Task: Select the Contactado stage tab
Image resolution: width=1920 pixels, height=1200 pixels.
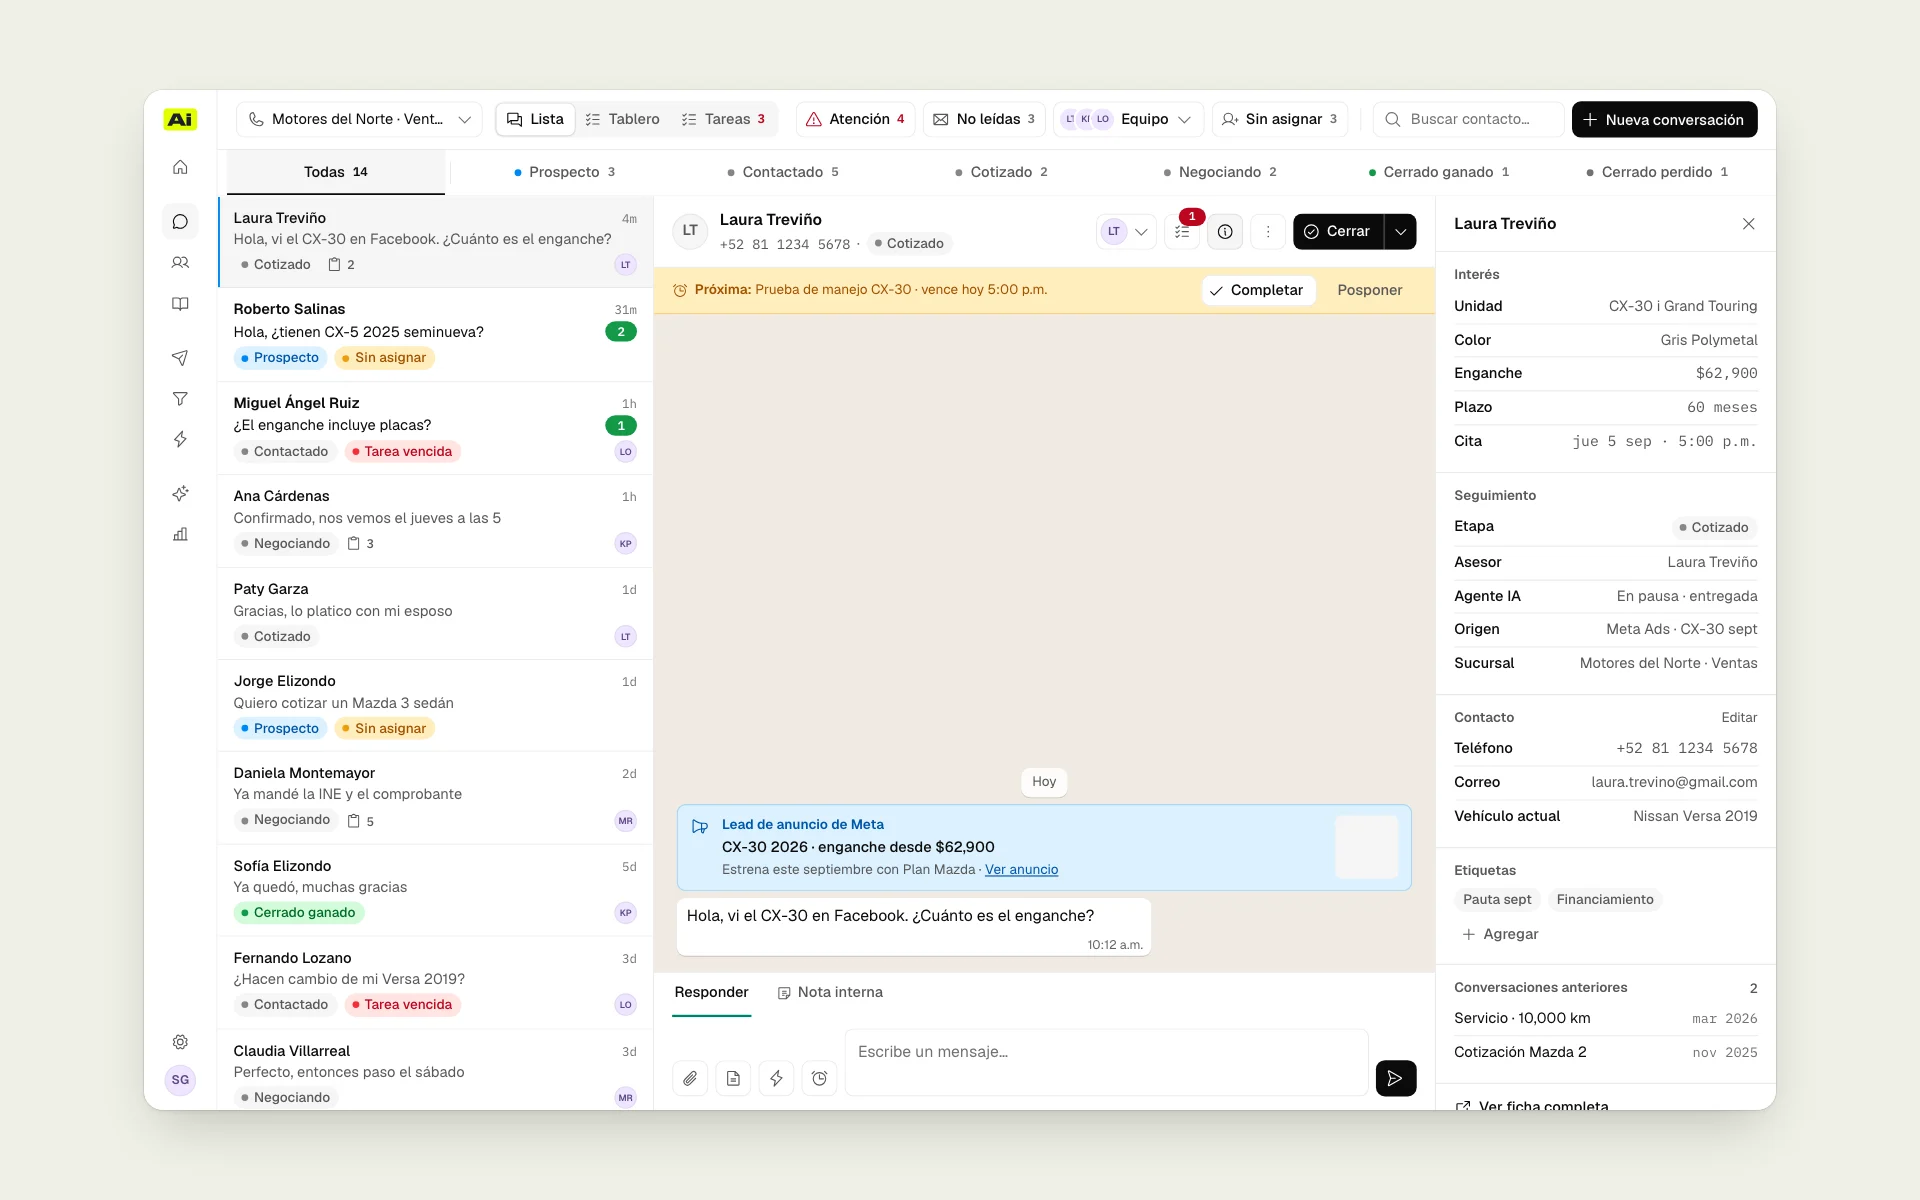Action: point(782,172)
